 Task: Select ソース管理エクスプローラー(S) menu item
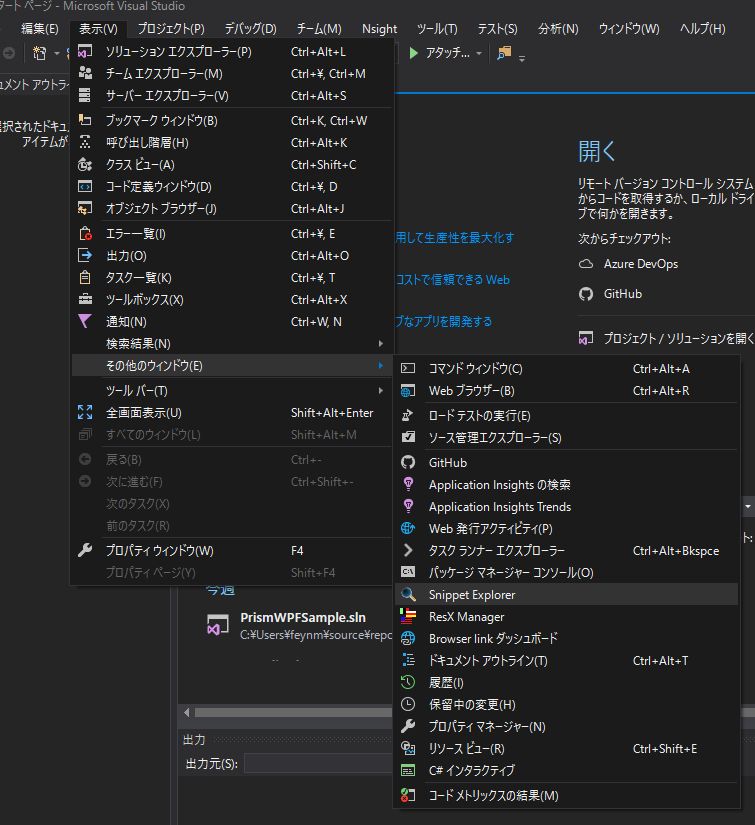566,438
